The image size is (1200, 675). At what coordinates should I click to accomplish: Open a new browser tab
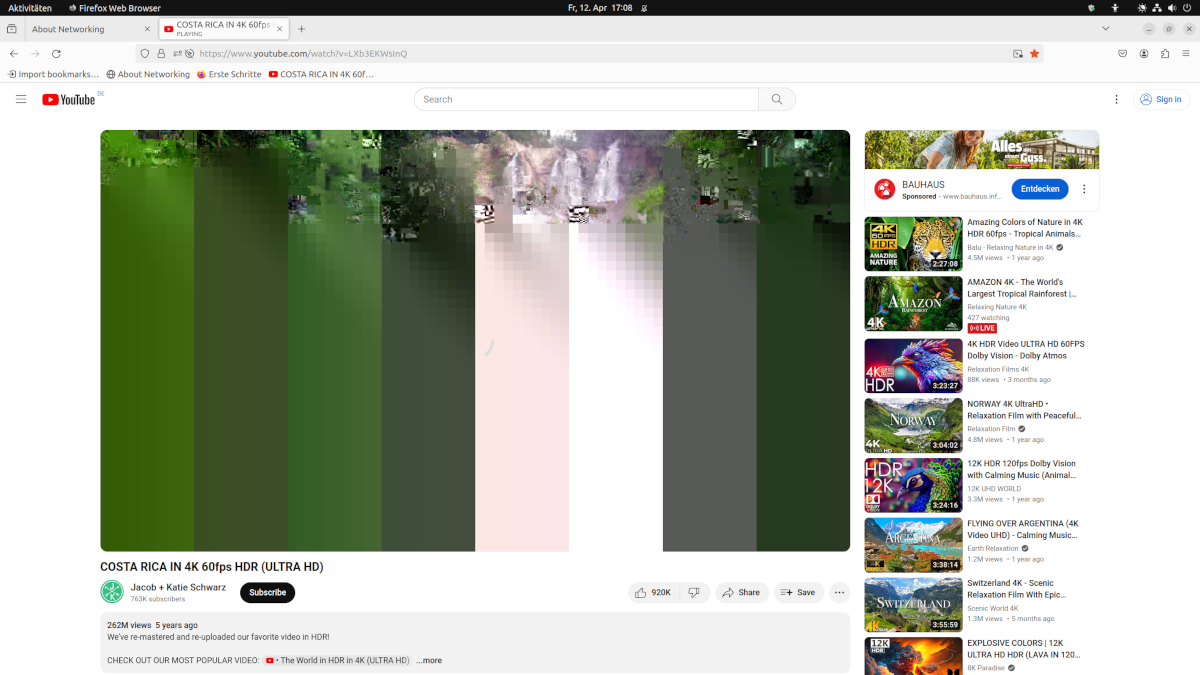(301, 29)
